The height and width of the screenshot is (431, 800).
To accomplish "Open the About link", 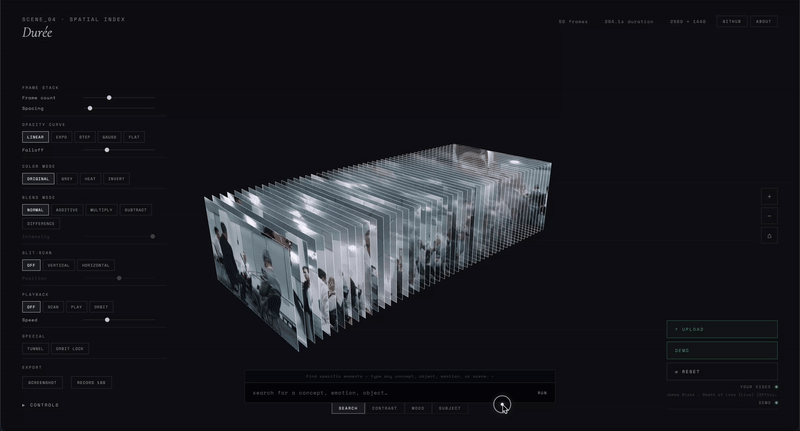I will click(x=764, y=21).
